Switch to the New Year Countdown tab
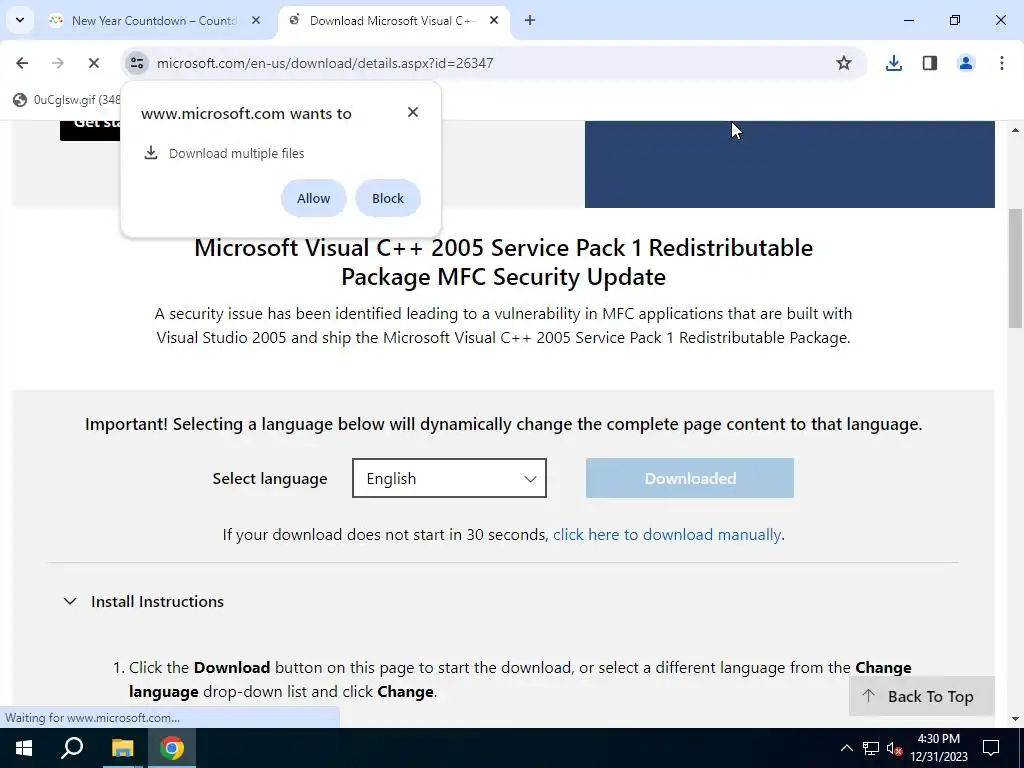Screen dimensions: 1024x768 point(155,20)
